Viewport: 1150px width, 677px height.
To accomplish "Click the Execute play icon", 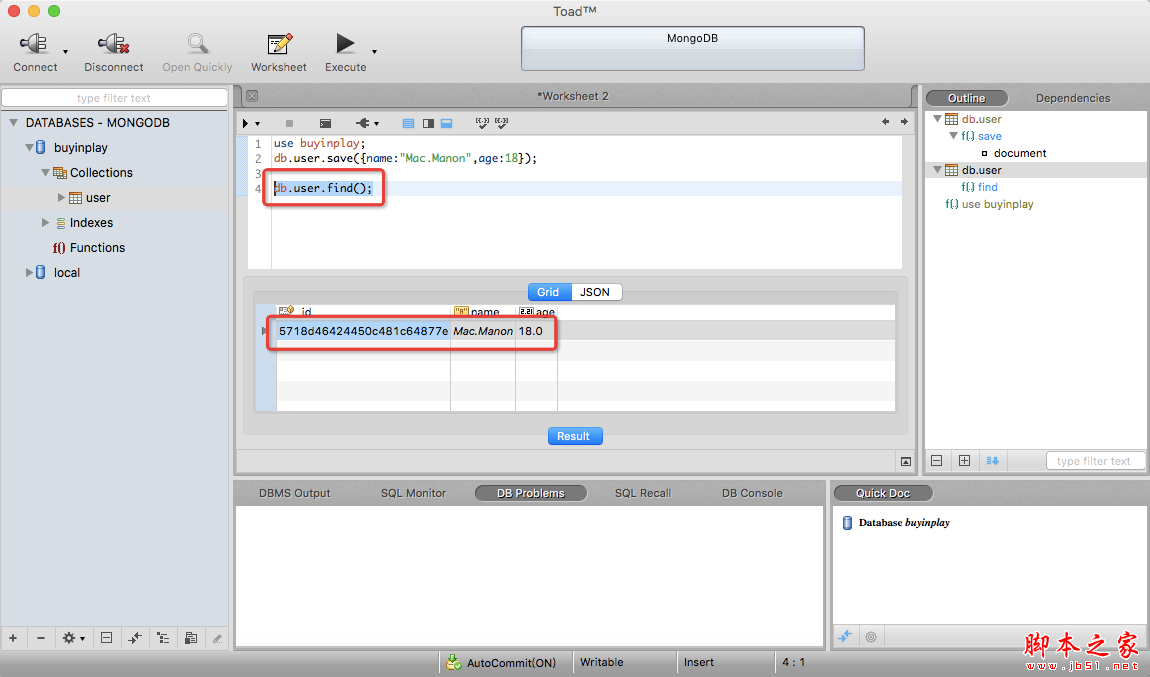I will (x=345, y=44).
